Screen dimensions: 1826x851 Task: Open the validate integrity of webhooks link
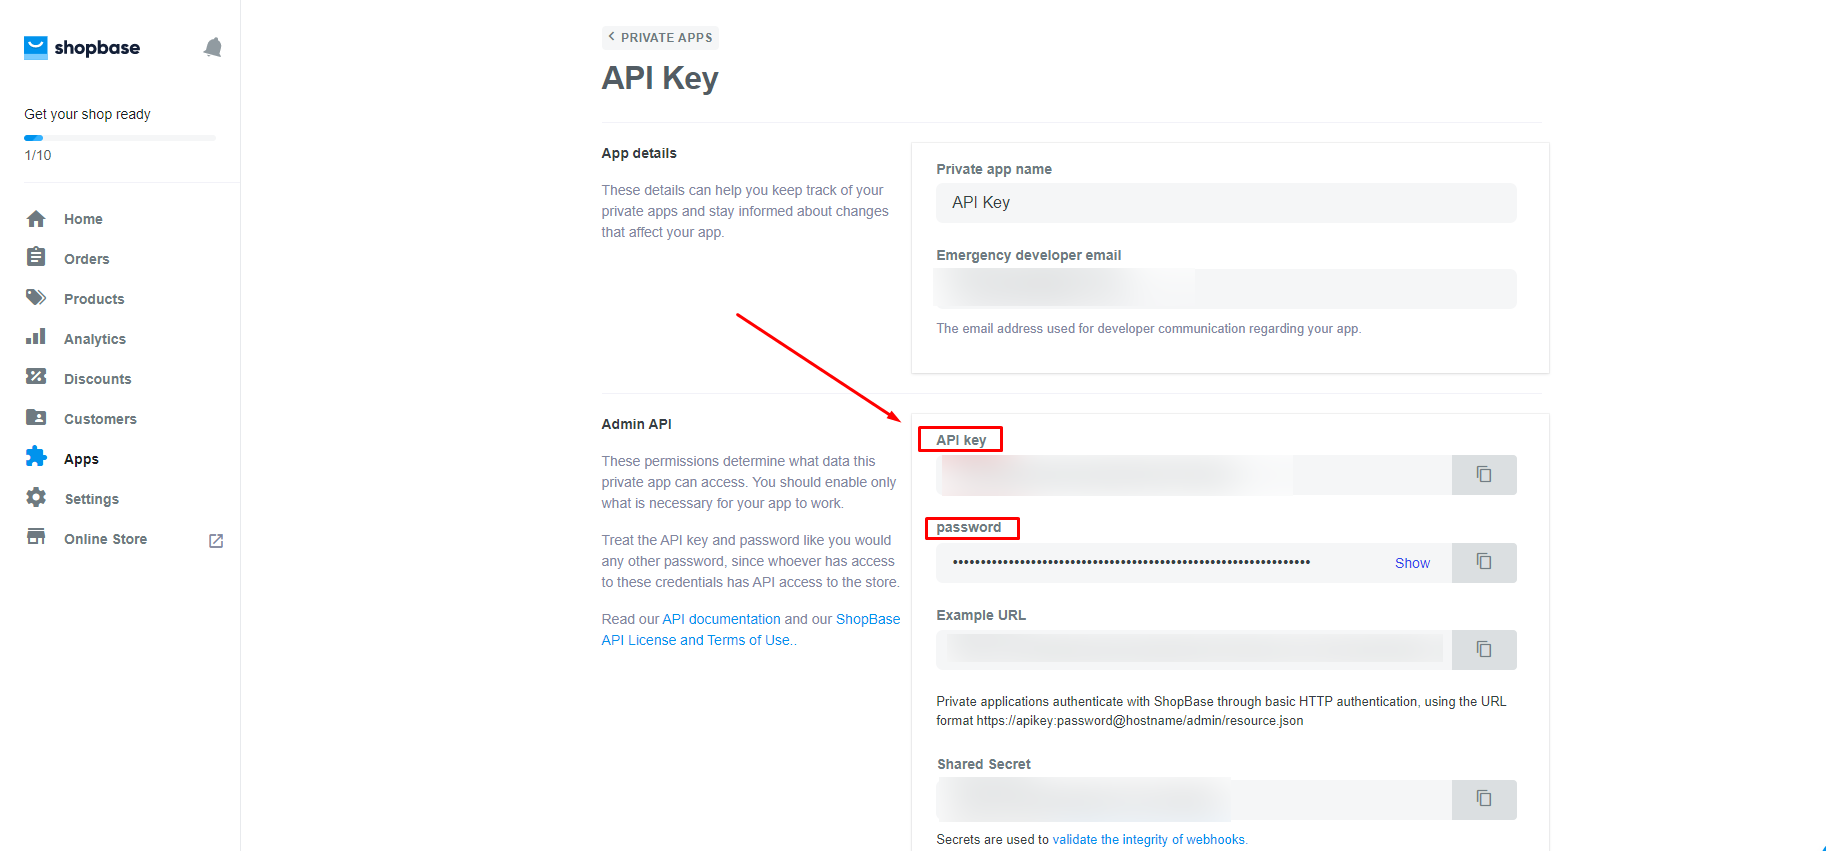click(1149, 840)
